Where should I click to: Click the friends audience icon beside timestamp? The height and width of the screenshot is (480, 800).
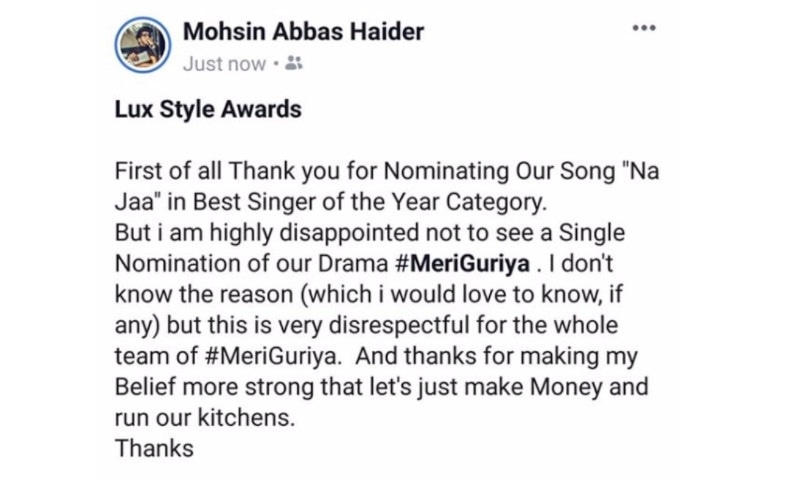click(x=293, y=63)
